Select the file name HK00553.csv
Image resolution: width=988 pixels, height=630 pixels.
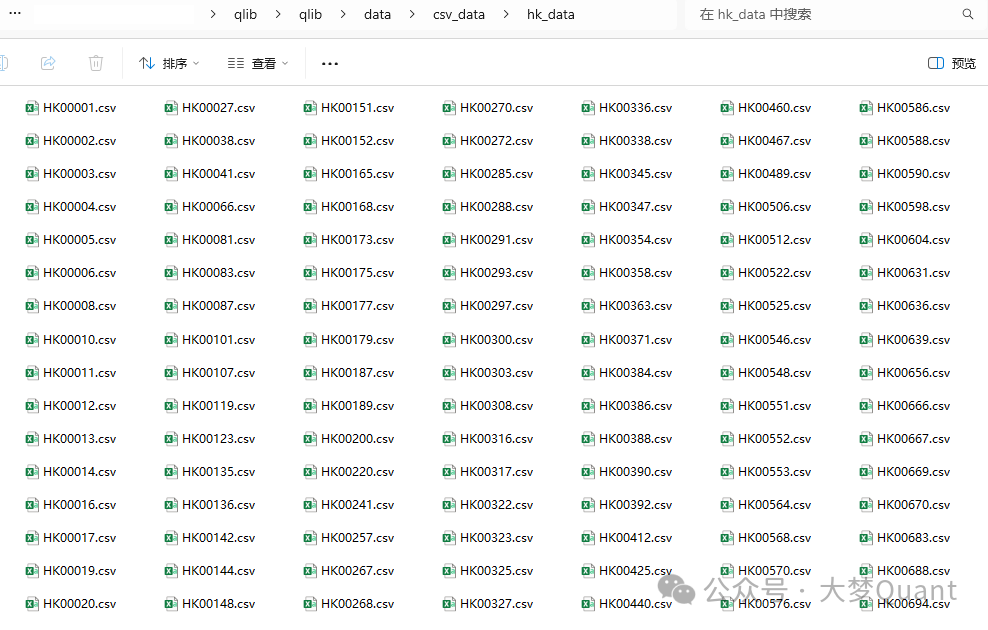pyautogui.click(x=774, y=472)
